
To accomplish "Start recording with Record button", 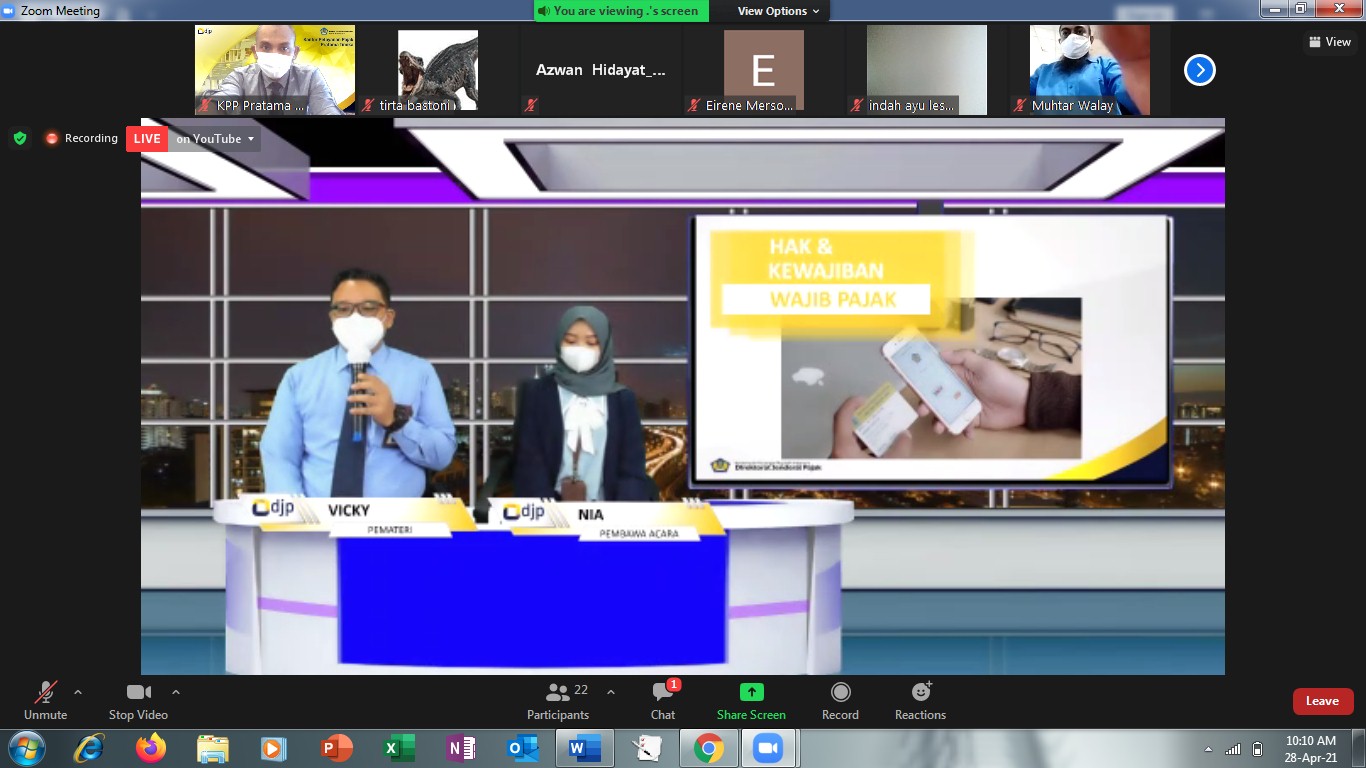I will (840, 701).
